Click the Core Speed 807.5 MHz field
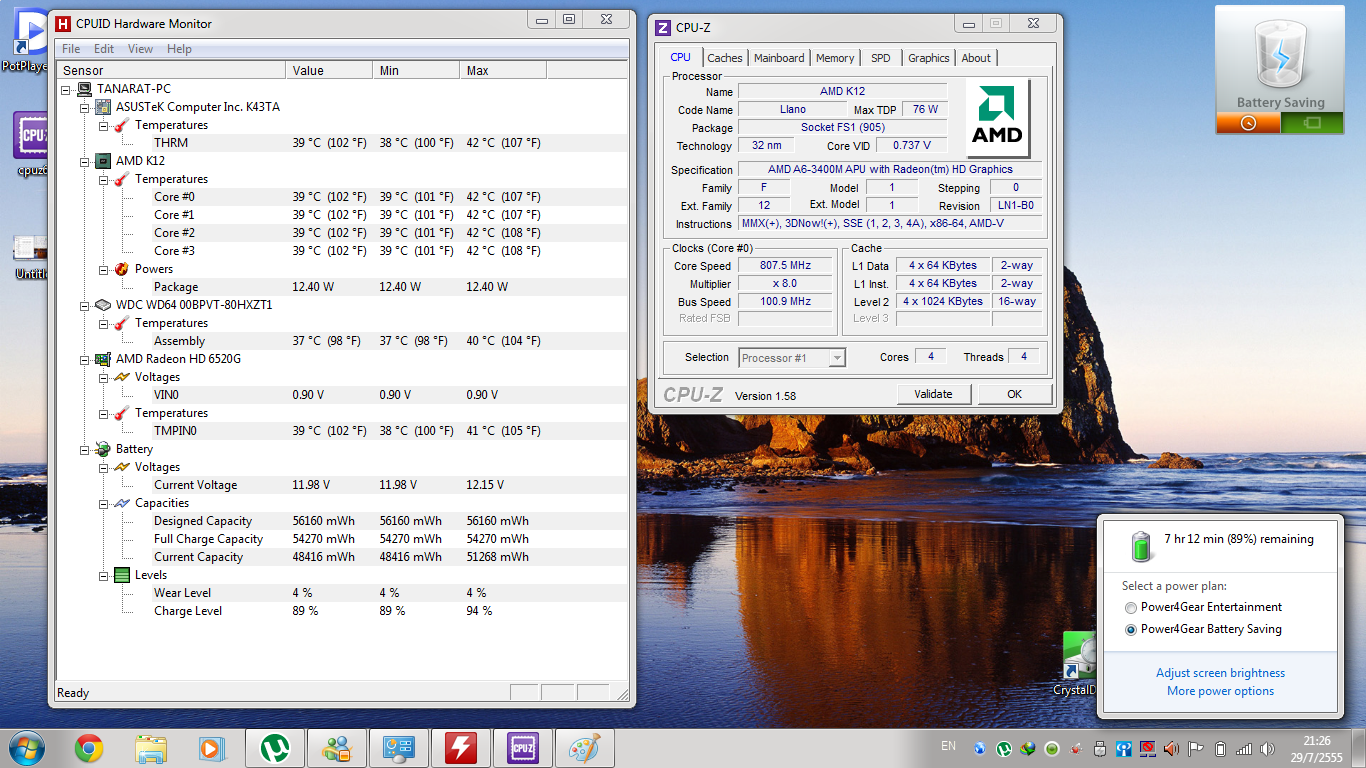 tap(784, 266)
